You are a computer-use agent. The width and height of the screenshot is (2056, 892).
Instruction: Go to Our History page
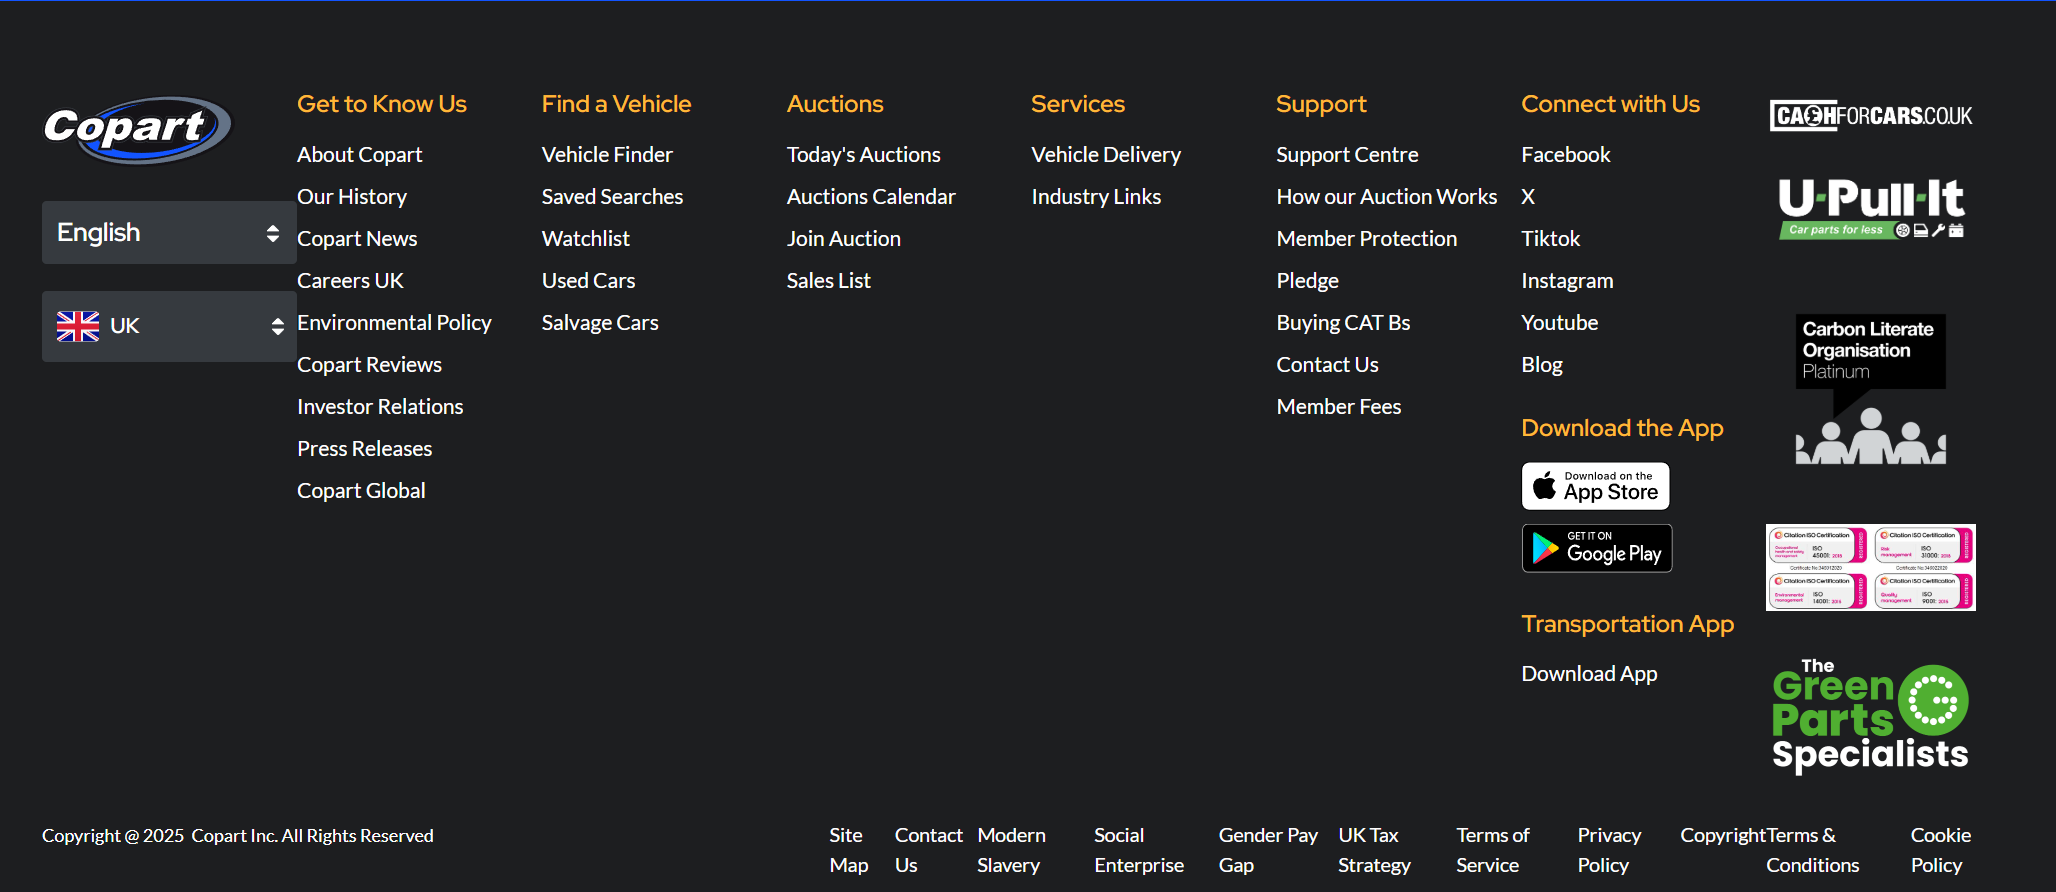click(352, 197)
